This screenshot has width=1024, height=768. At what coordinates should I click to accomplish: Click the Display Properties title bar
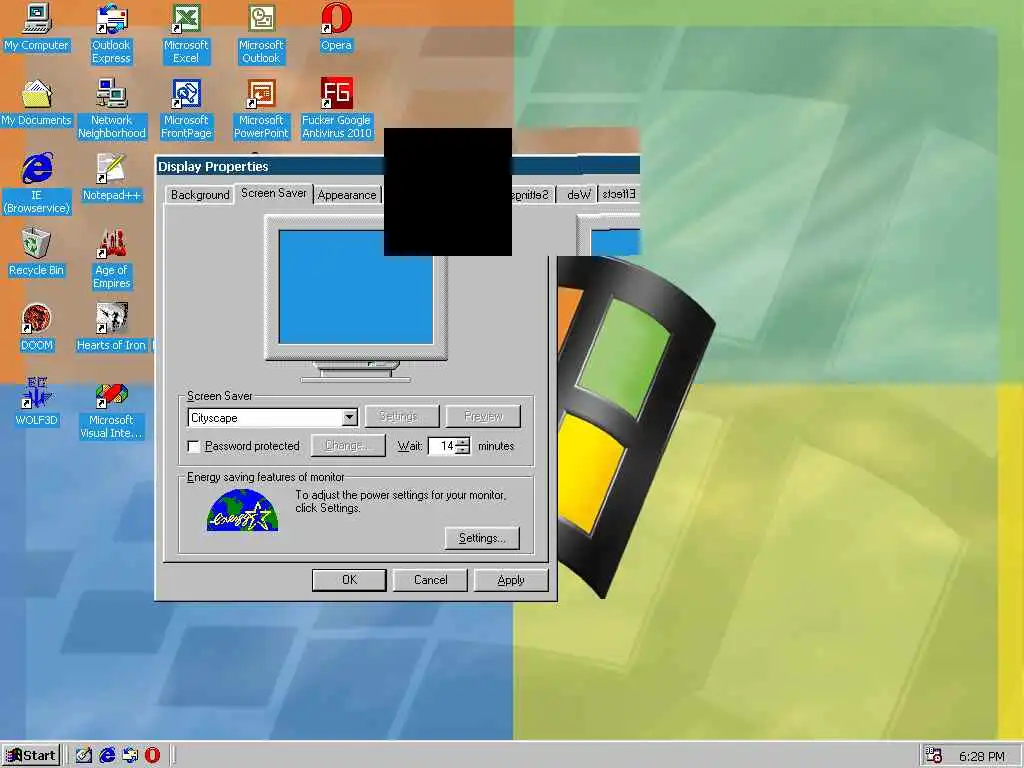[270, 167]
